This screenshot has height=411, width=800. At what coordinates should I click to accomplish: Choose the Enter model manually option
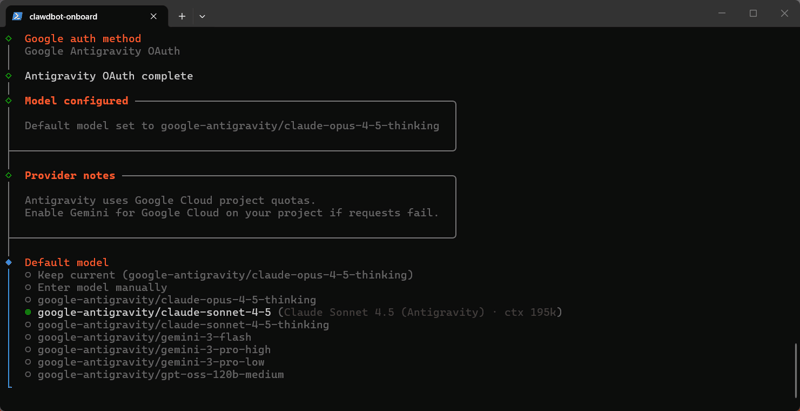click(x=96, y=288)
